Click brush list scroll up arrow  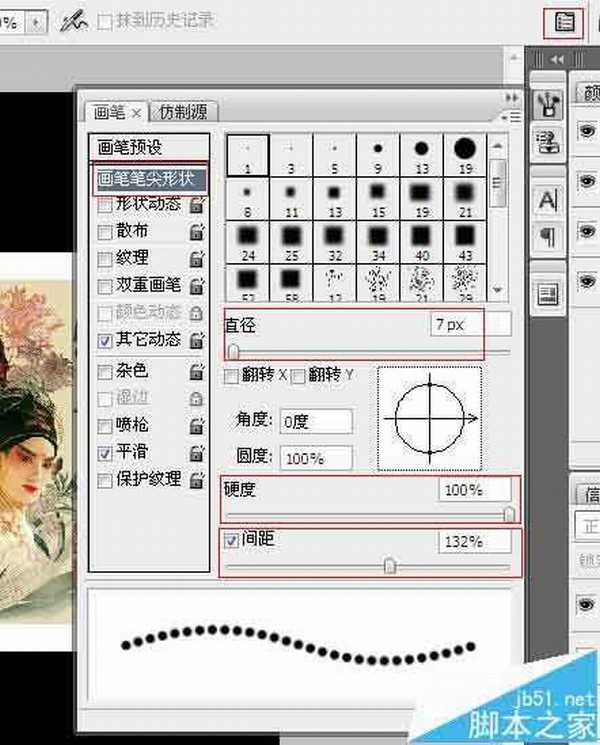click(x=497, y=147)
